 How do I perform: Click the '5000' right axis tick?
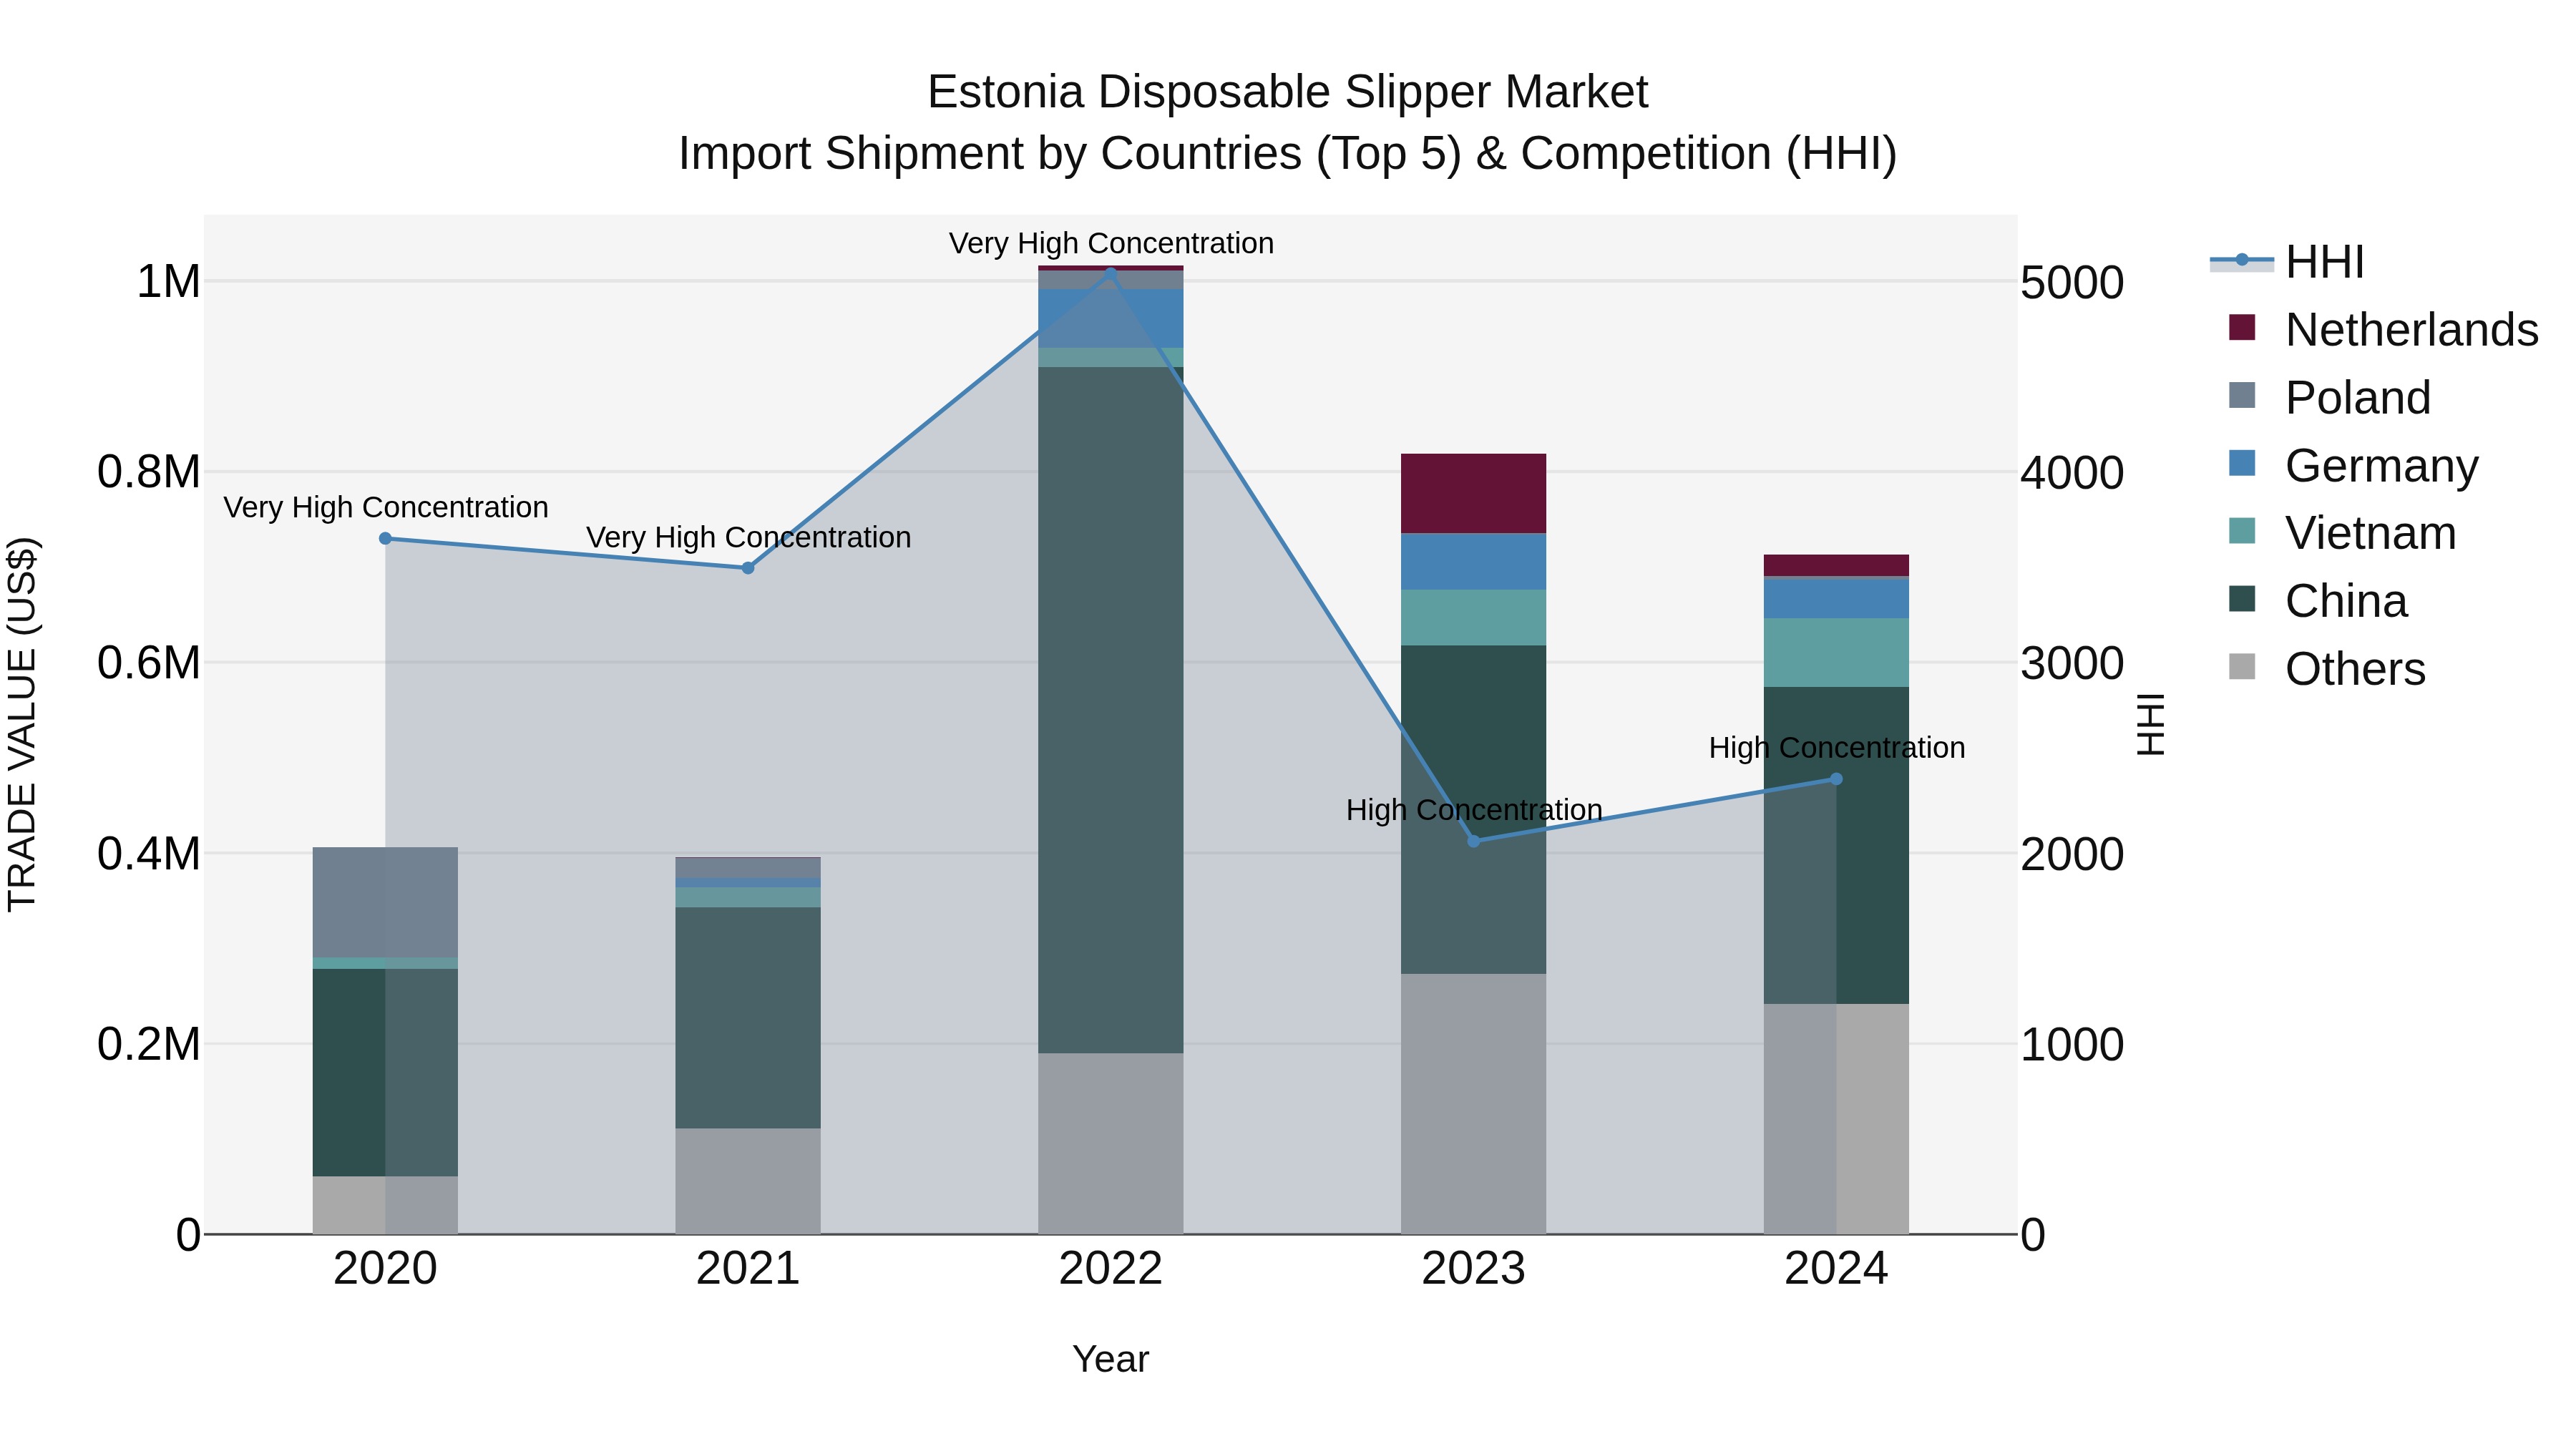click(x=2072, y=282)
